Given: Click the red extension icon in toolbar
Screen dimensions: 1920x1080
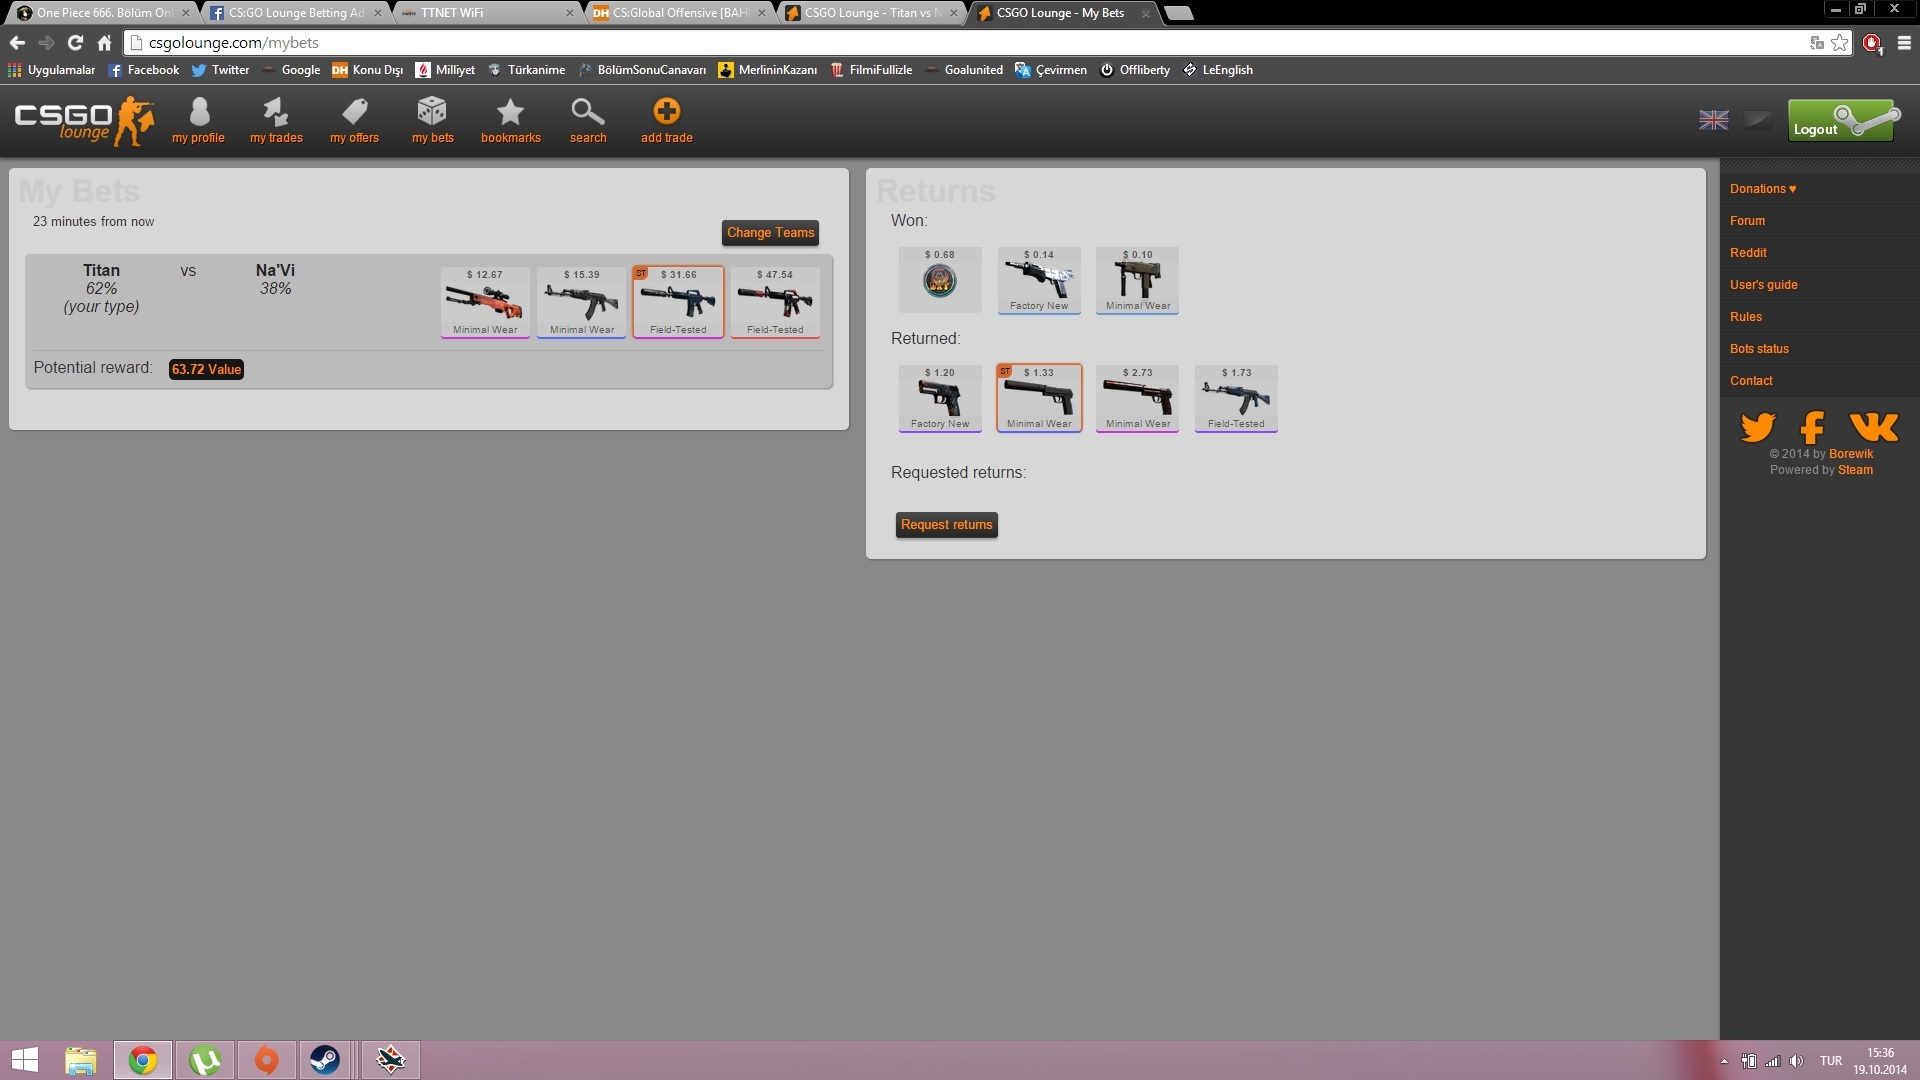Looking at the screenshot, I should point(1872,43).
